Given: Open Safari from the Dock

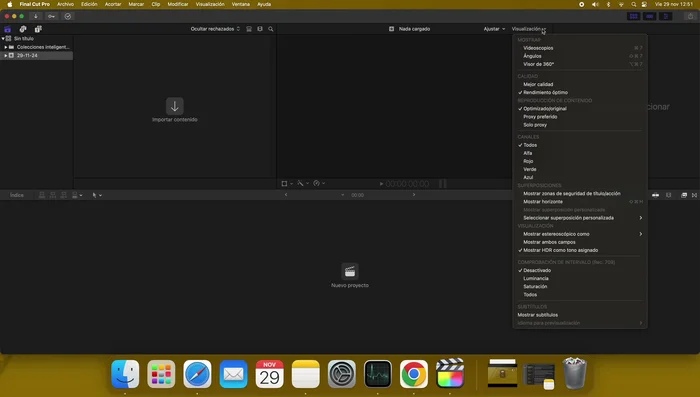Looking at the screenshot, I should point(197,373).
